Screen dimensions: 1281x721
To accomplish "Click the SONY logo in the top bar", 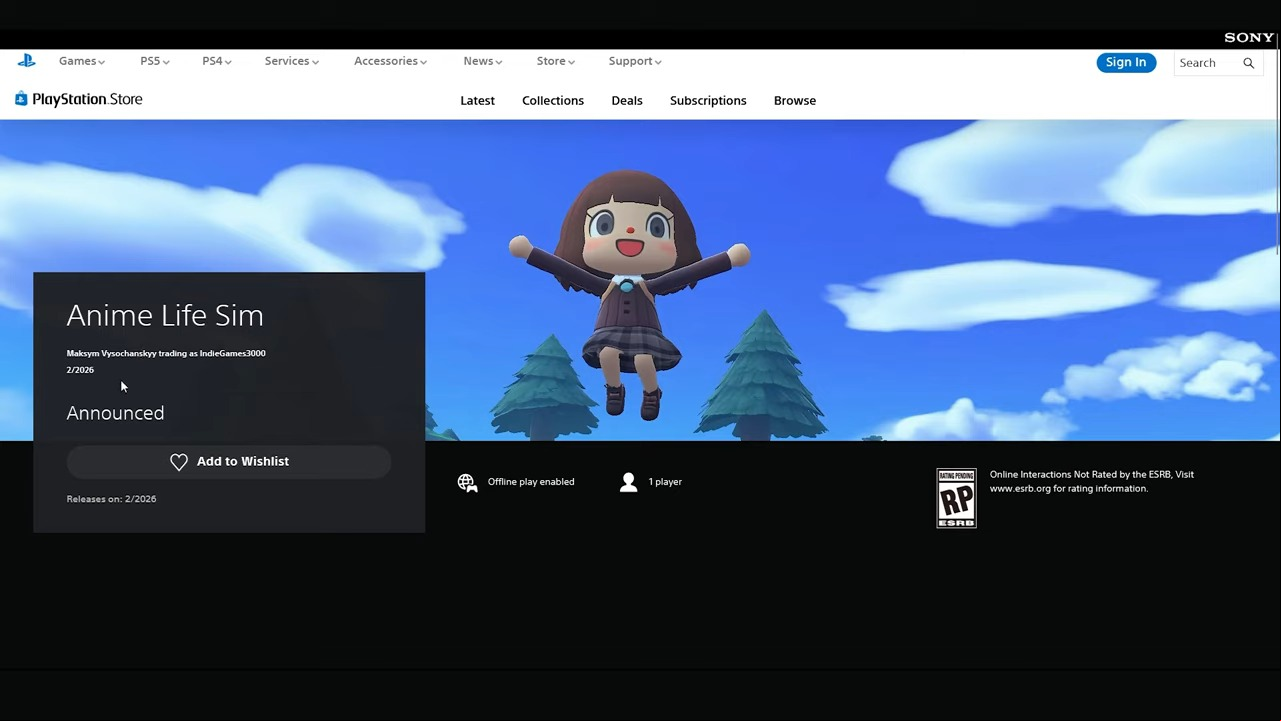I will (1249, 37).
